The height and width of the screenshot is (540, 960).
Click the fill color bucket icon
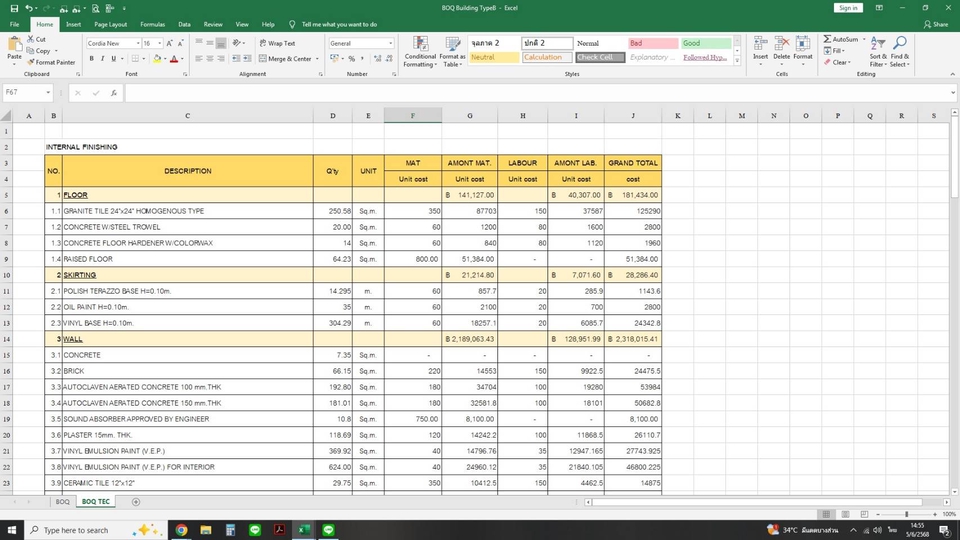157,59
